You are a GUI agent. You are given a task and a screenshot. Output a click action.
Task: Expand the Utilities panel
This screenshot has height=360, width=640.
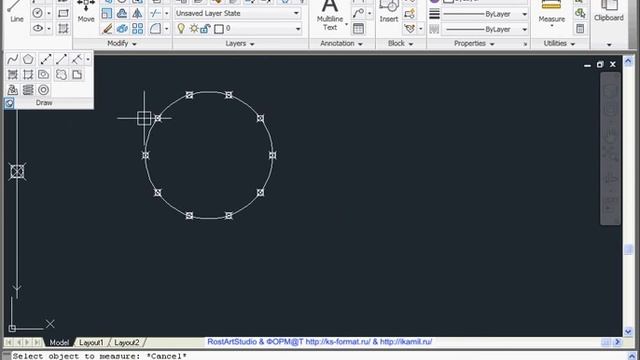(x=559, y=43)
